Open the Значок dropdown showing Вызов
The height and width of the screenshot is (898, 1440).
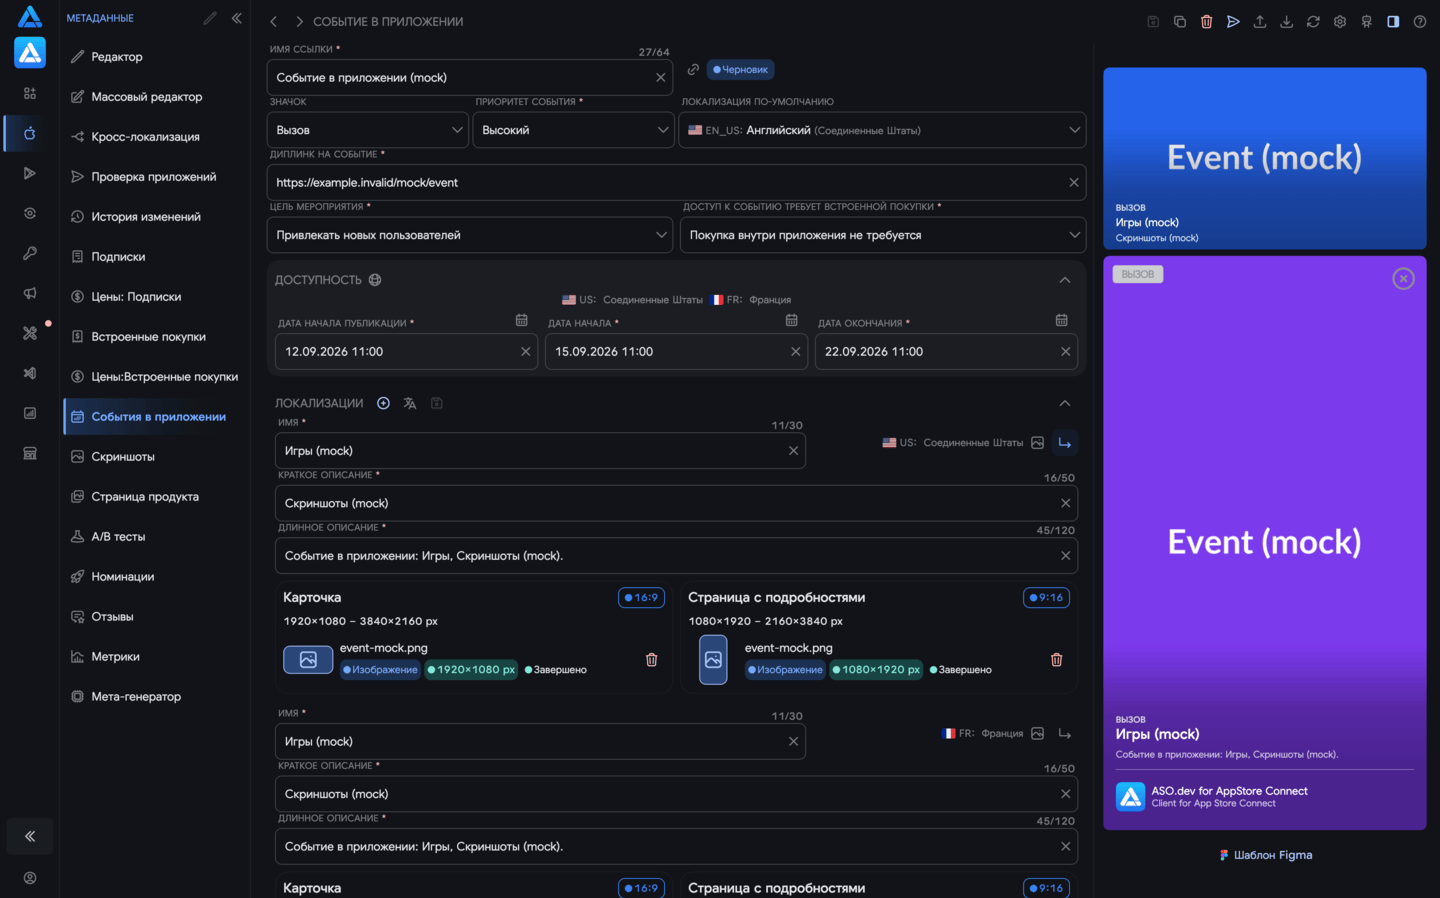tap(368, 130)
